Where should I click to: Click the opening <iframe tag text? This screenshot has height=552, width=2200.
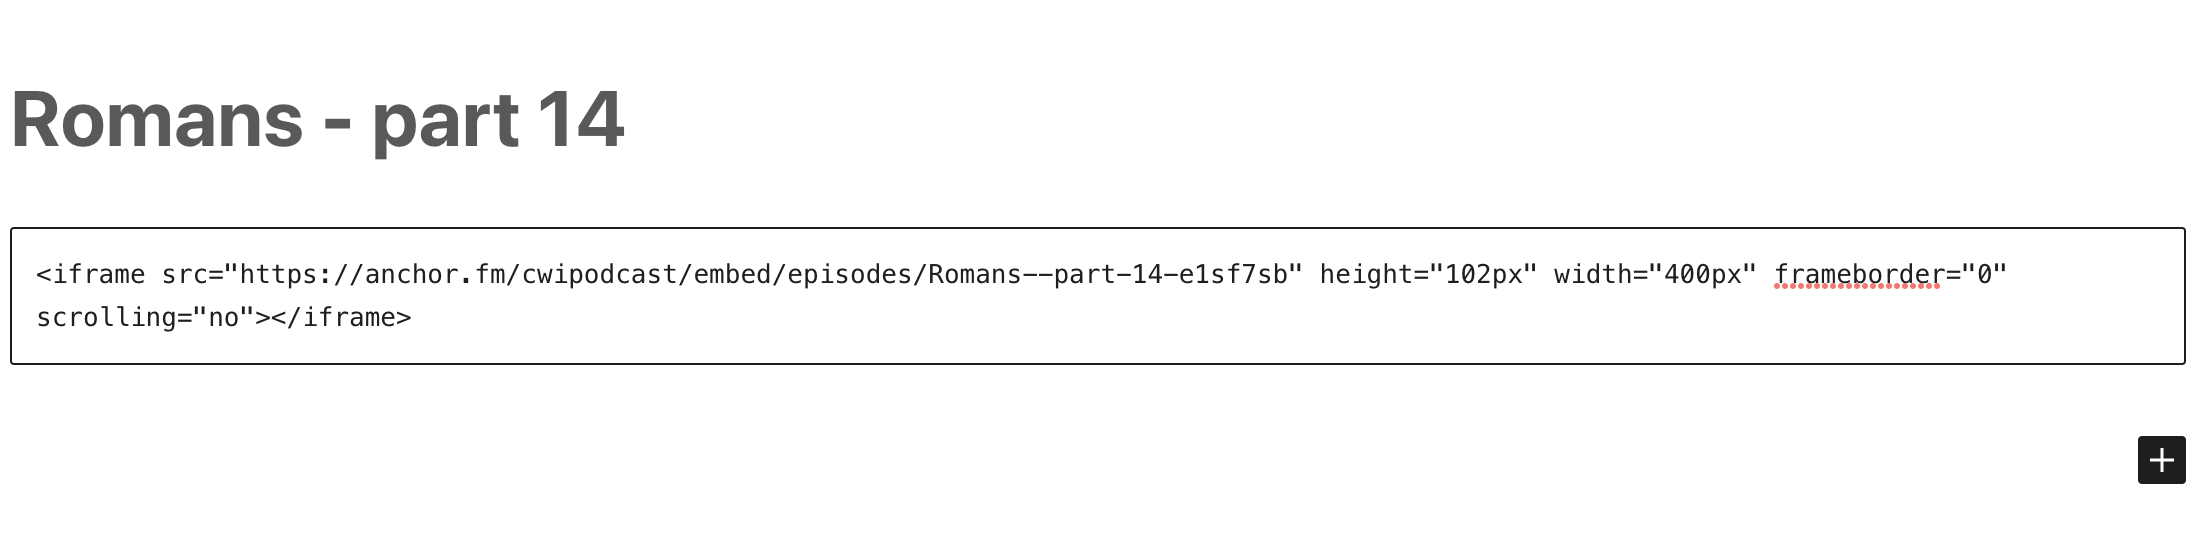coord(91,275)
